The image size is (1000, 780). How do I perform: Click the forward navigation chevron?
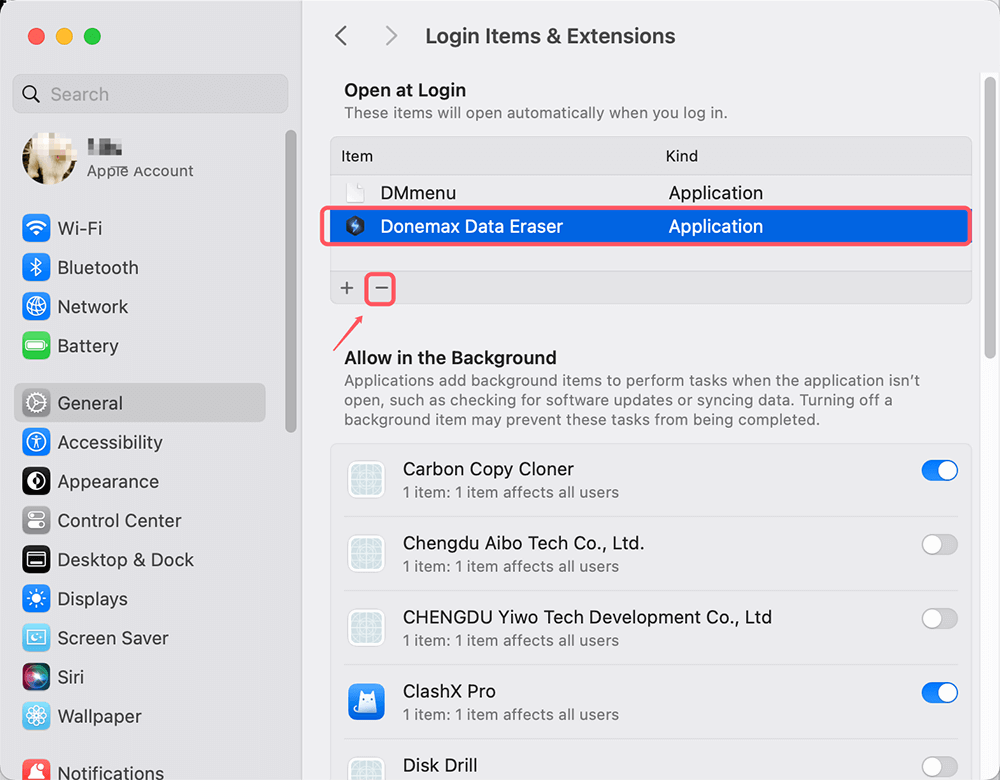tap(390, 35)
